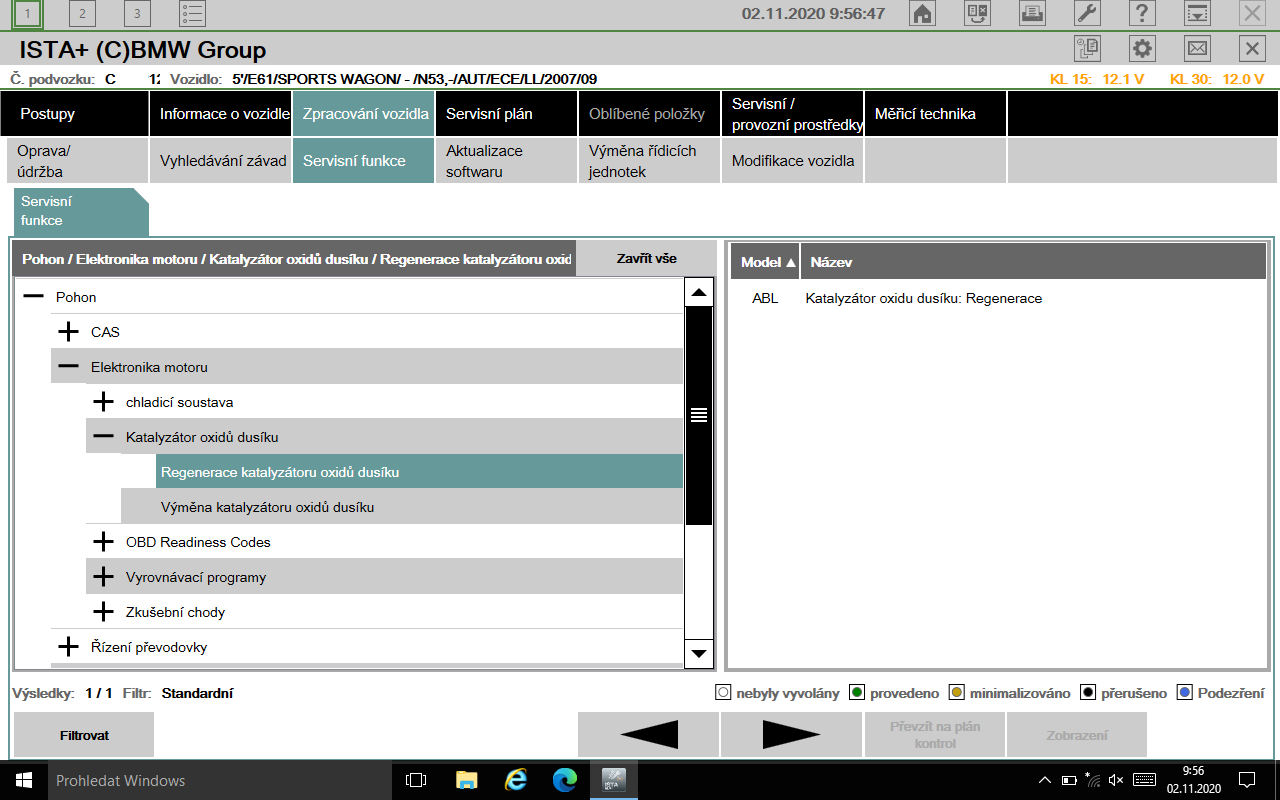The image size is (1280, 800).
Task: Open File Explorer from taskbar
Action: coord(466,780)
